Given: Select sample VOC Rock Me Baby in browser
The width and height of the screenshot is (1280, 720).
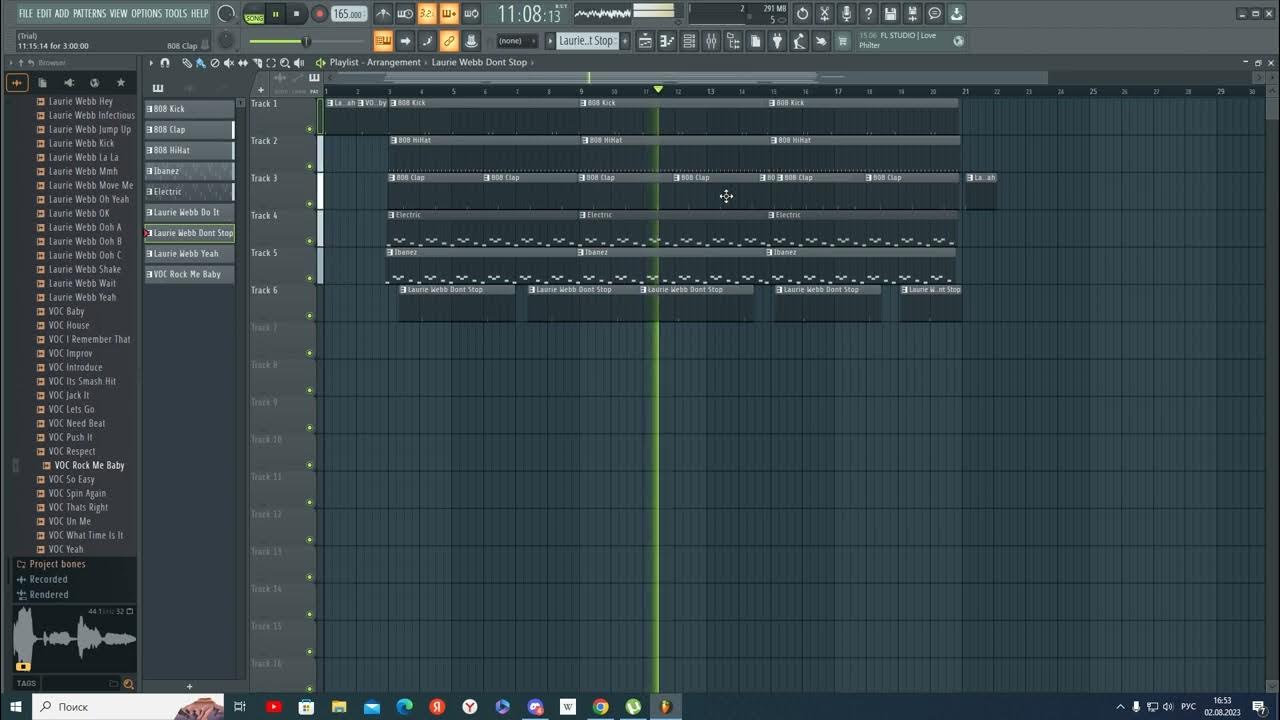Looking at the screenshot, I should pos(89,465).
